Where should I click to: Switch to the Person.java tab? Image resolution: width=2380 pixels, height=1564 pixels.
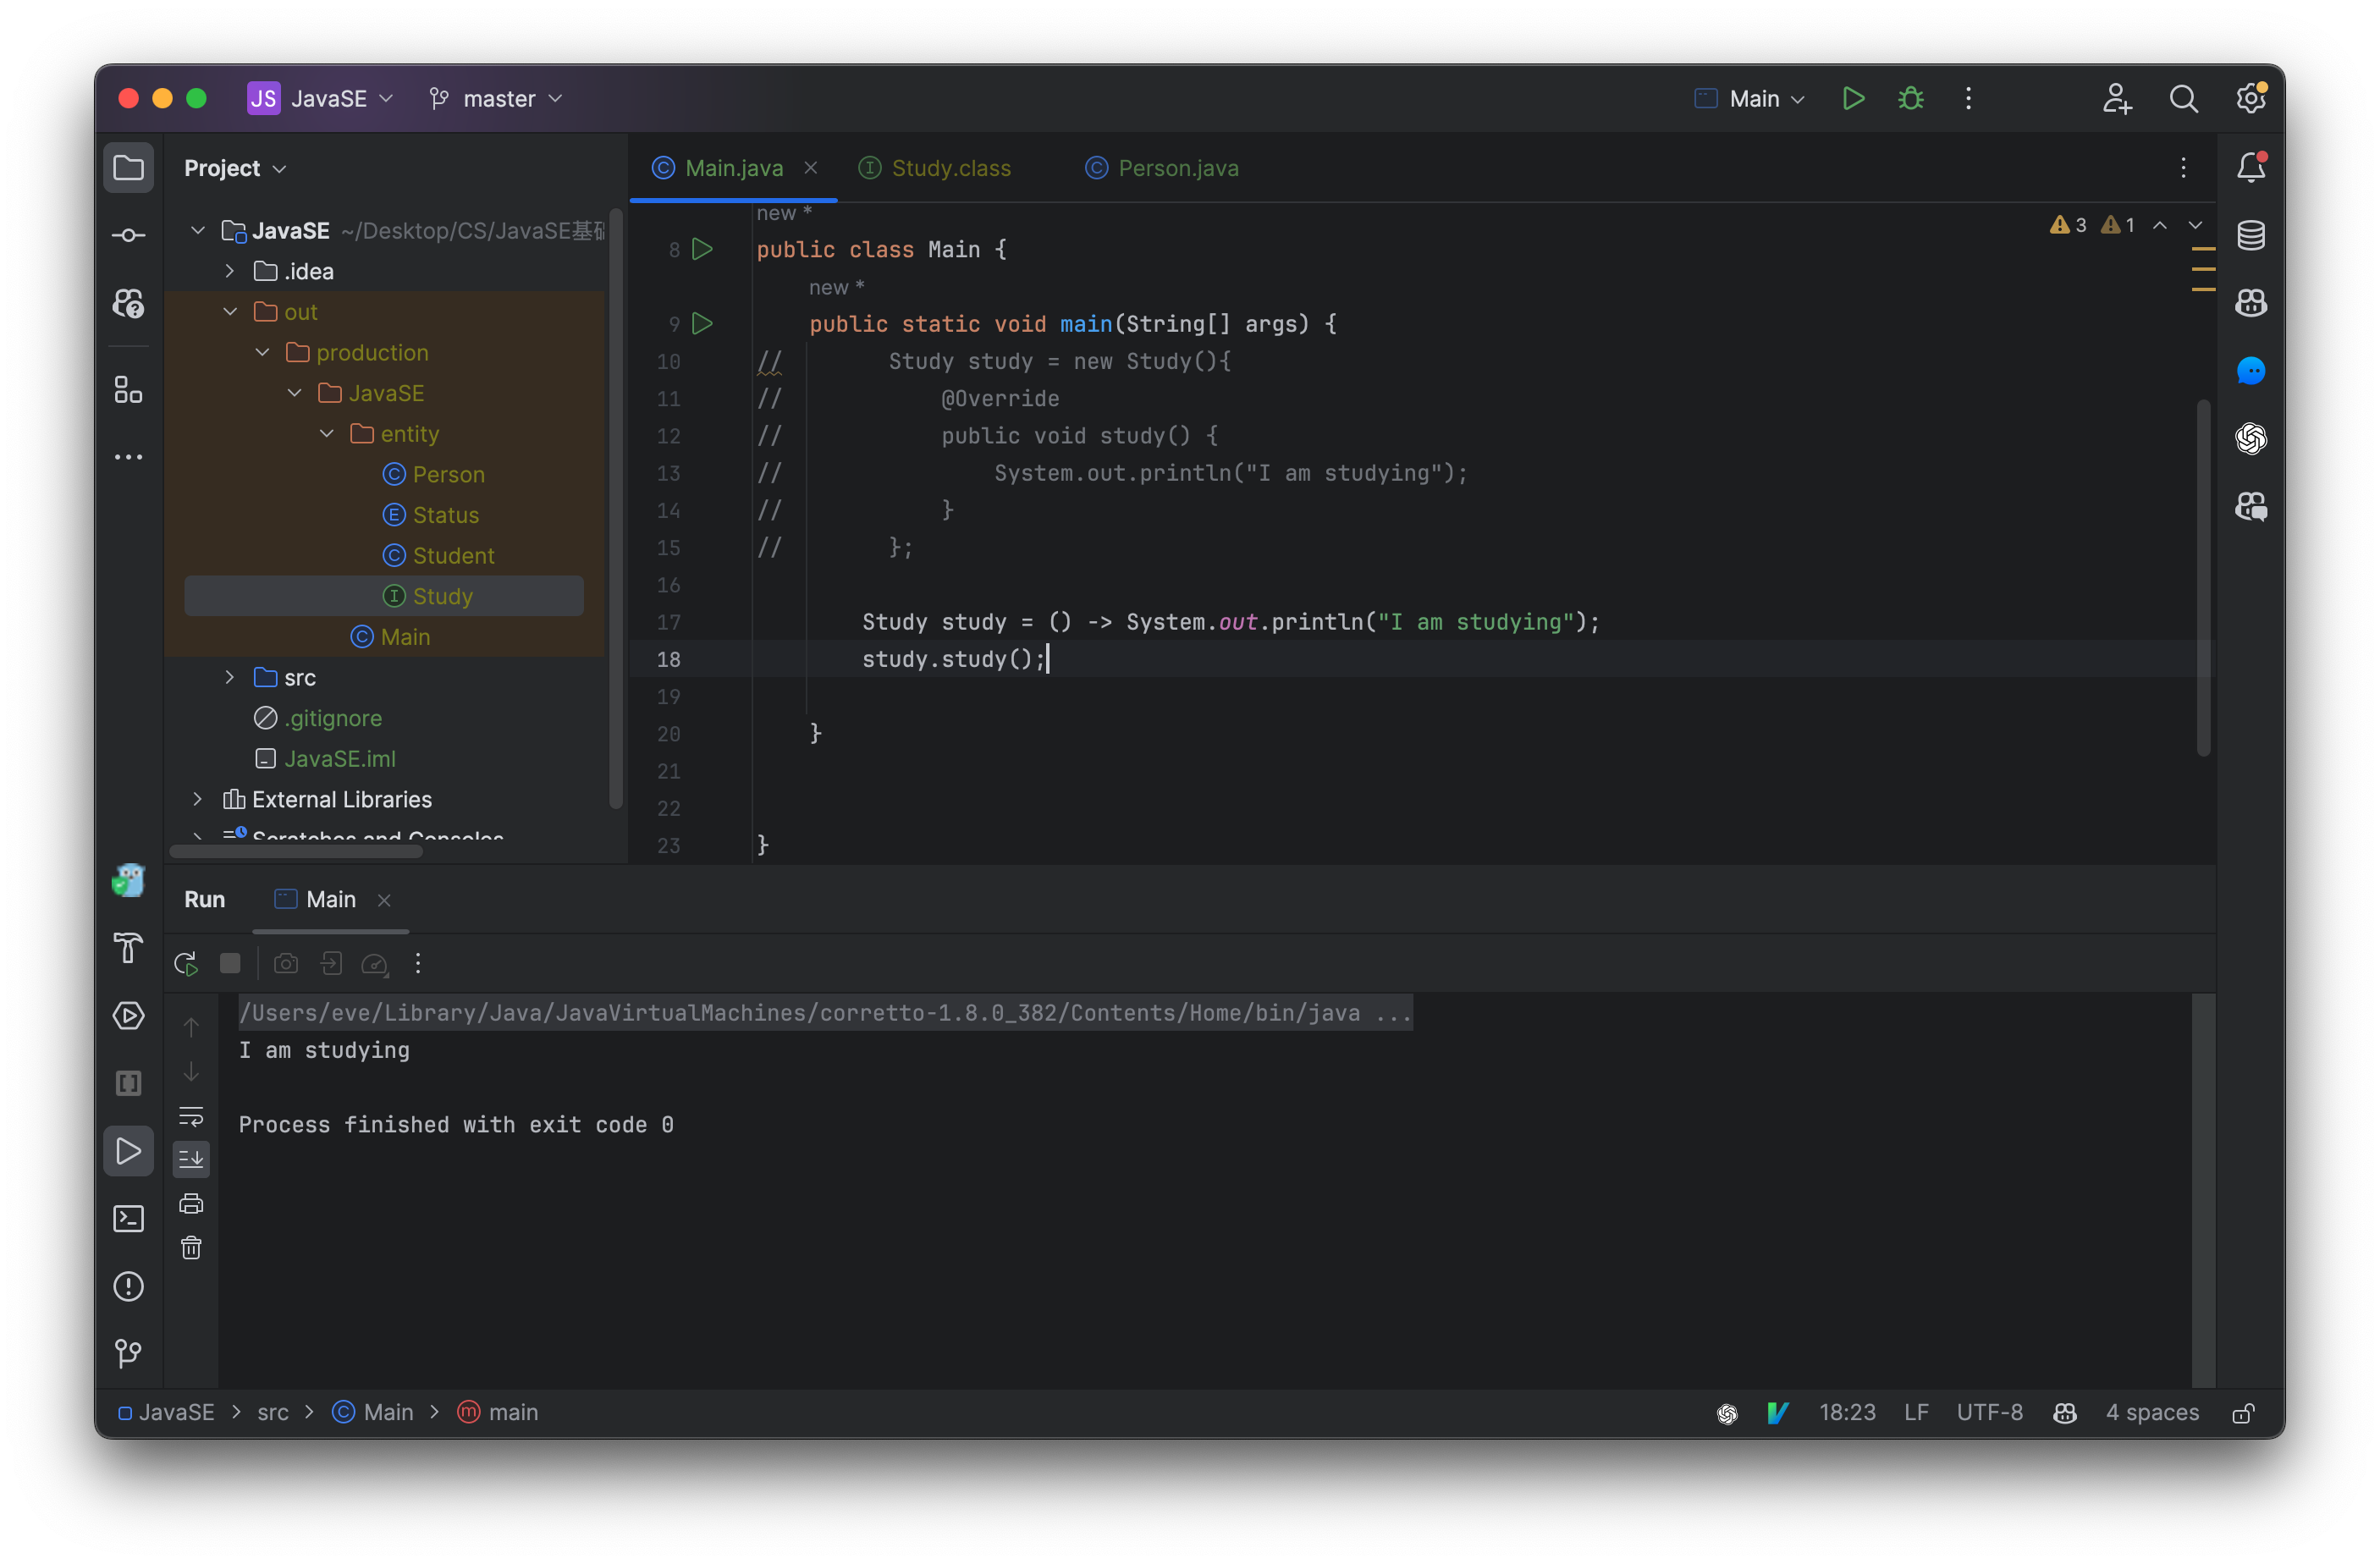(1178, 168)
